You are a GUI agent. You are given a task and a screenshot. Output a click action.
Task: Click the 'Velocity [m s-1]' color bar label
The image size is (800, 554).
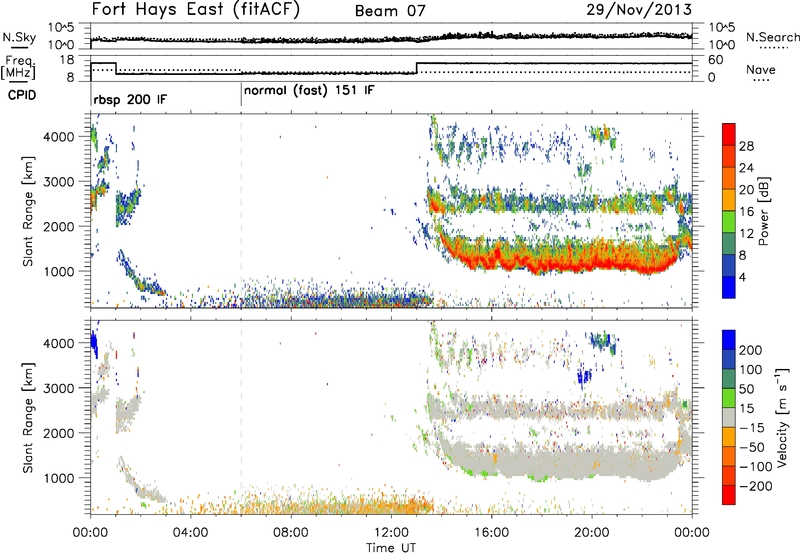[x=781, y=417]
